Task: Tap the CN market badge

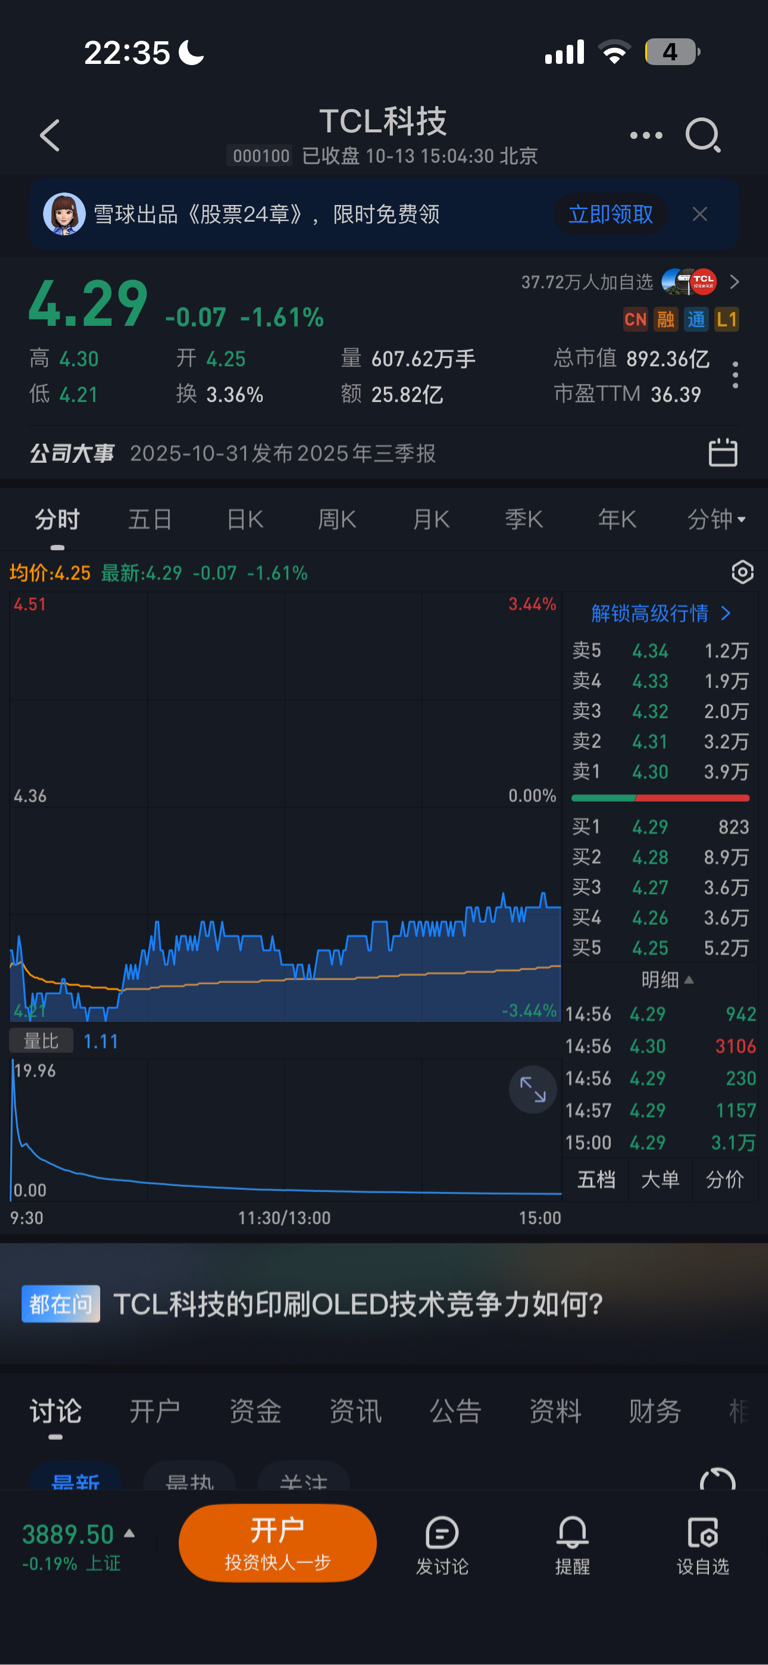Action: [635, 320]
